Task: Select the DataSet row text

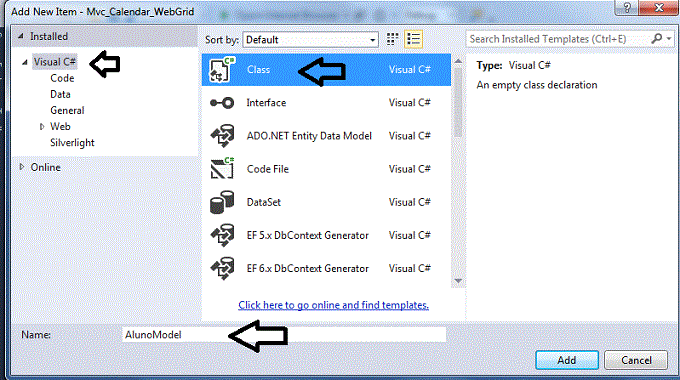Action: (x=264, y=202)
